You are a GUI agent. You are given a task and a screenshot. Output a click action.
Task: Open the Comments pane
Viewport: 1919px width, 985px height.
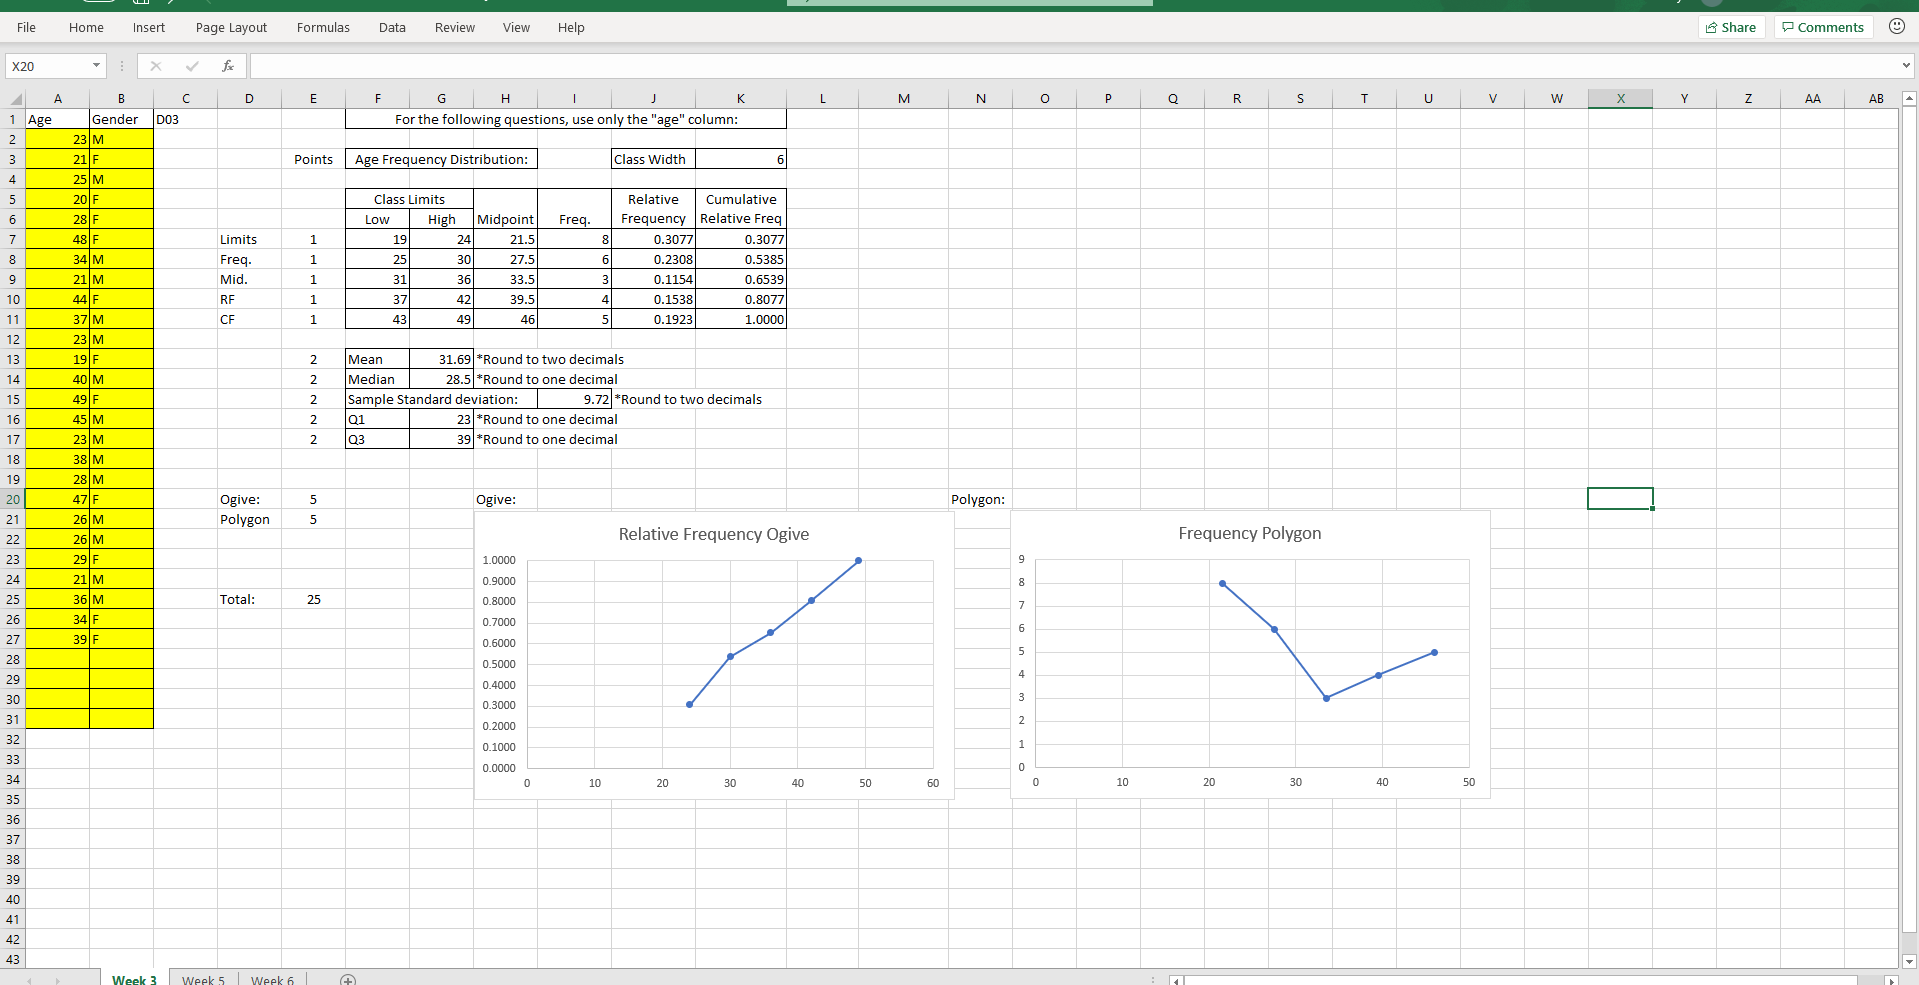pos(1822,27)
